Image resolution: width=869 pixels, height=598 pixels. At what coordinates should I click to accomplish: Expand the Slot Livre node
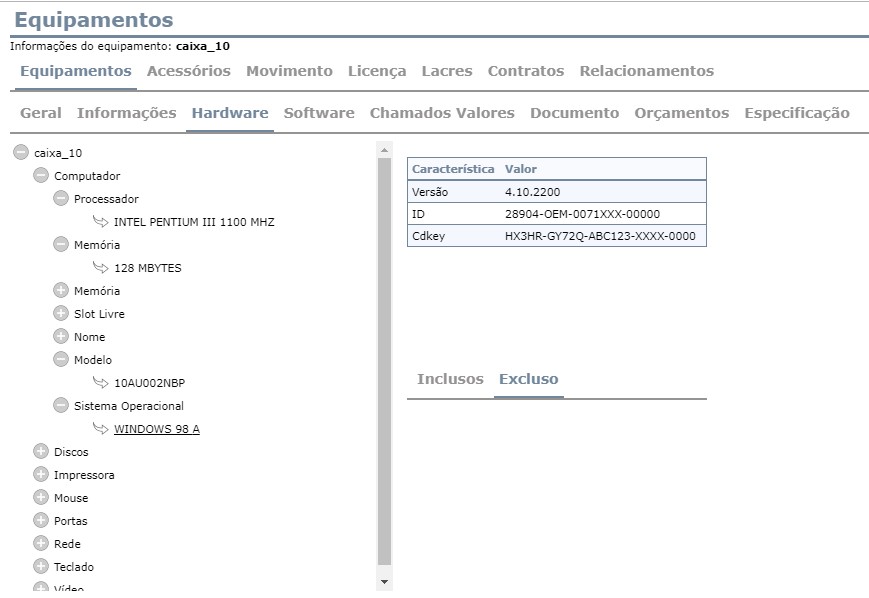(61, 314)
